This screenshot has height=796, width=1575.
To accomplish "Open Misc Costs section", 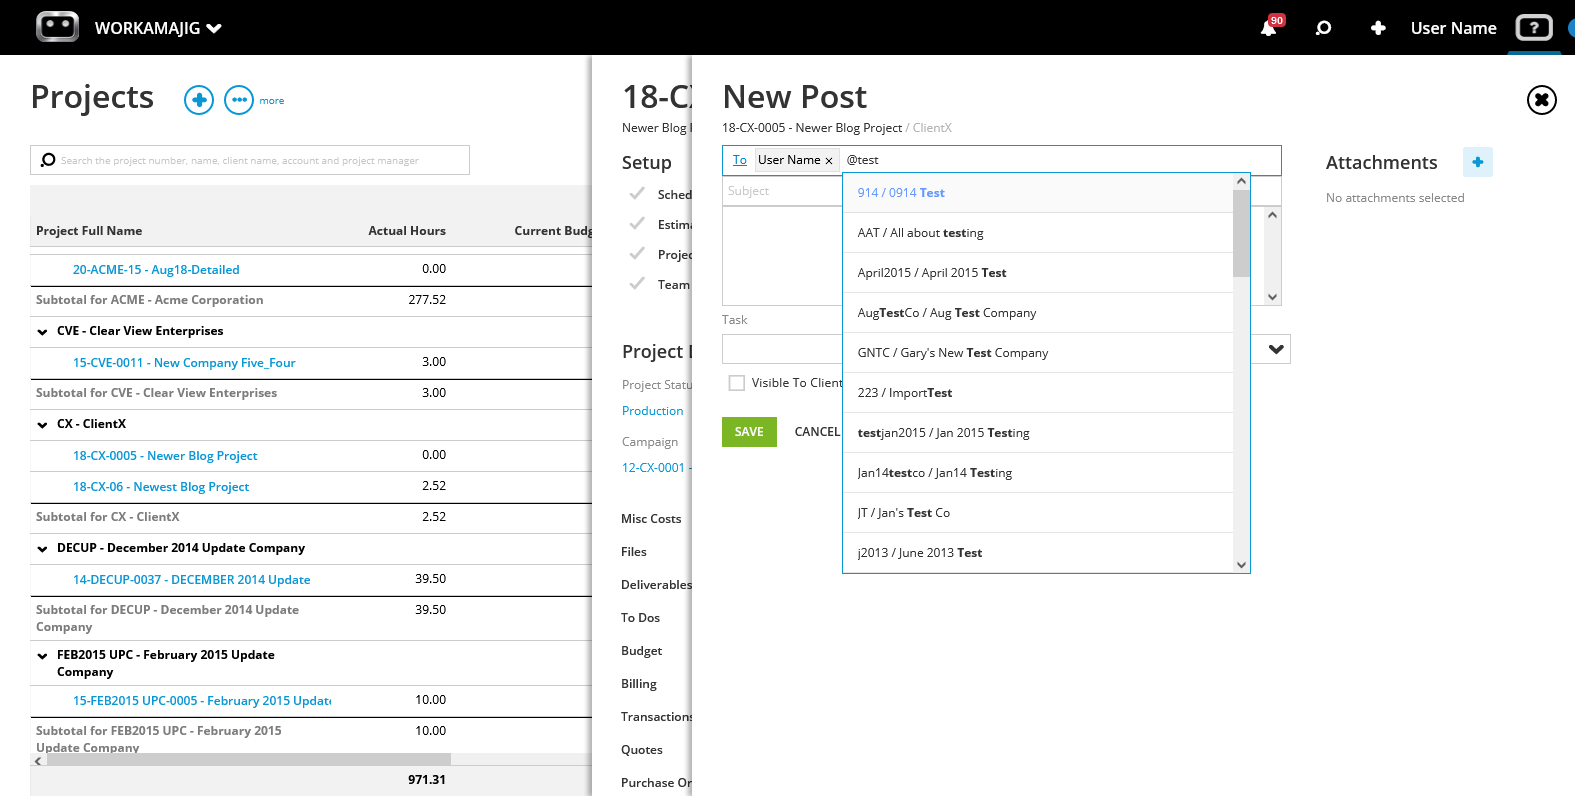I will (x=651, y=519).
